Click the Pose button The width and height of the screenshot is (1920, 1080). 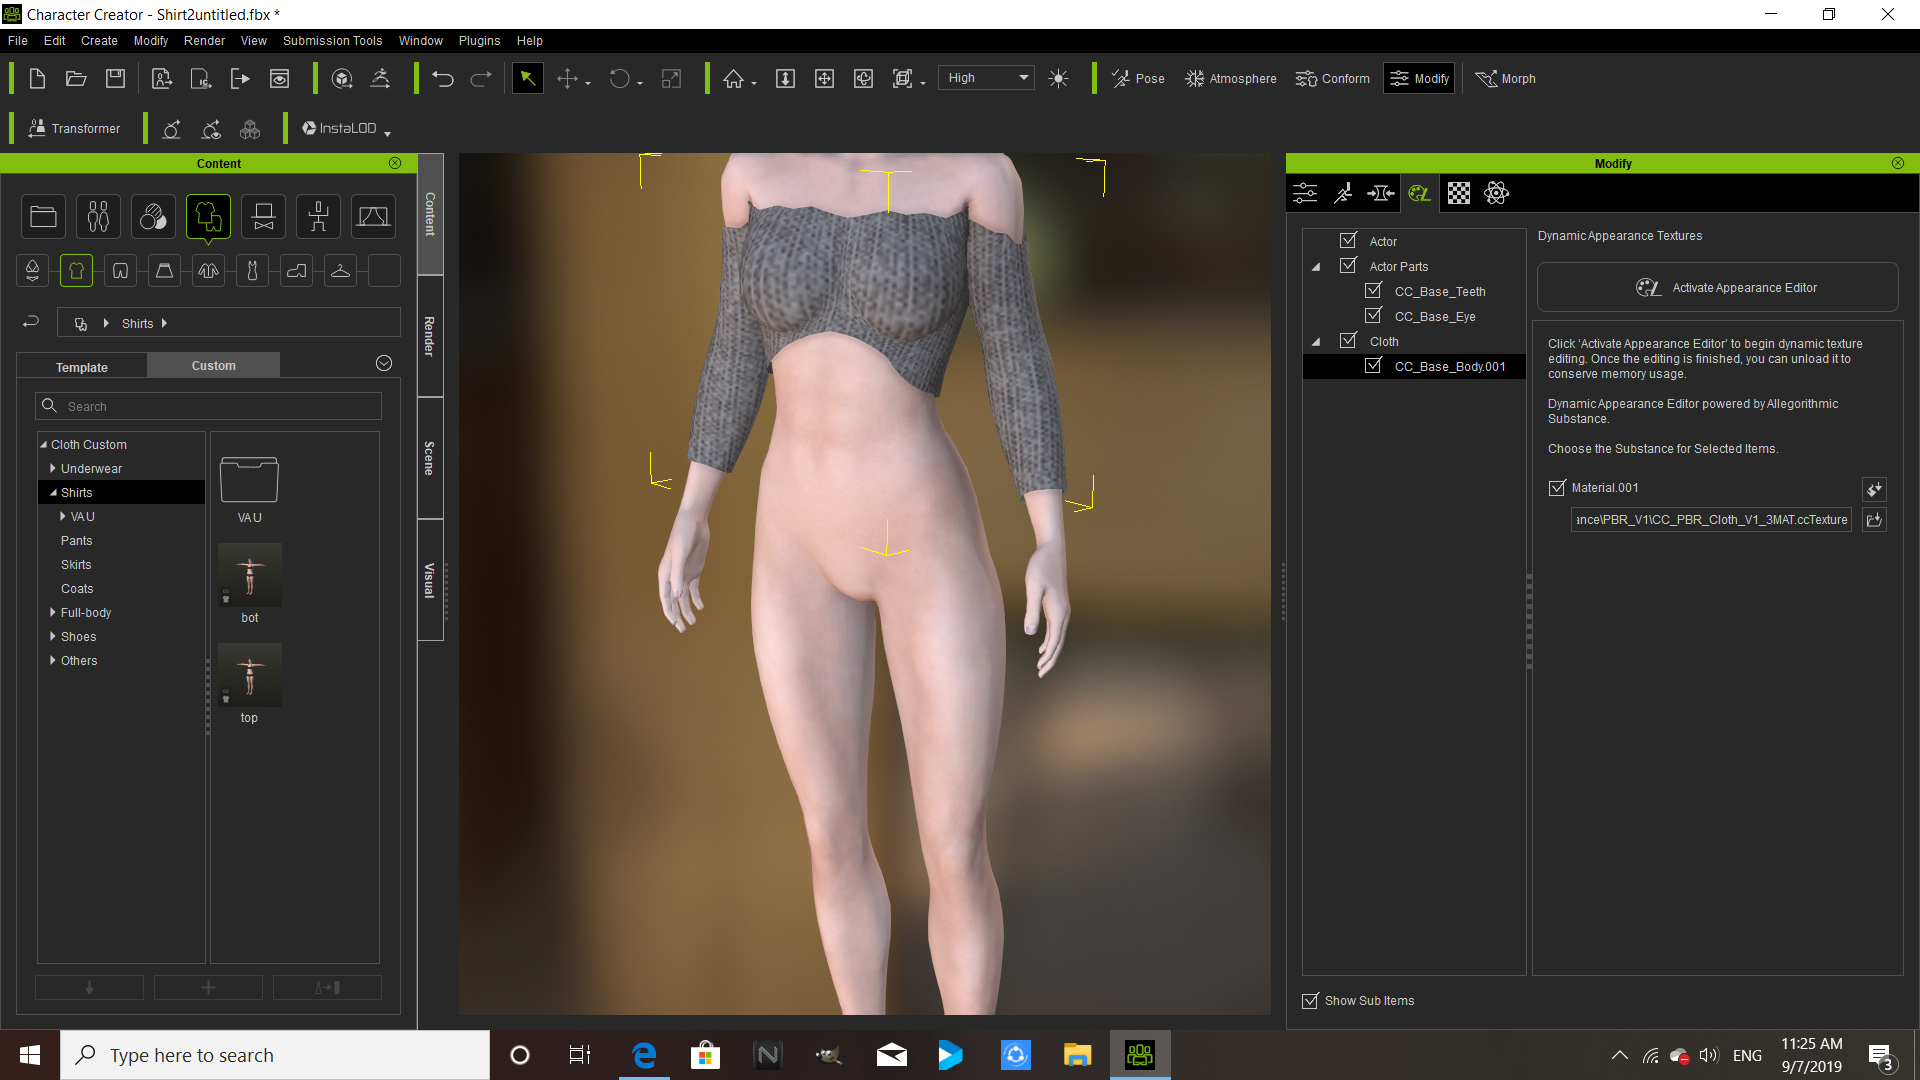click(1138, 79)
